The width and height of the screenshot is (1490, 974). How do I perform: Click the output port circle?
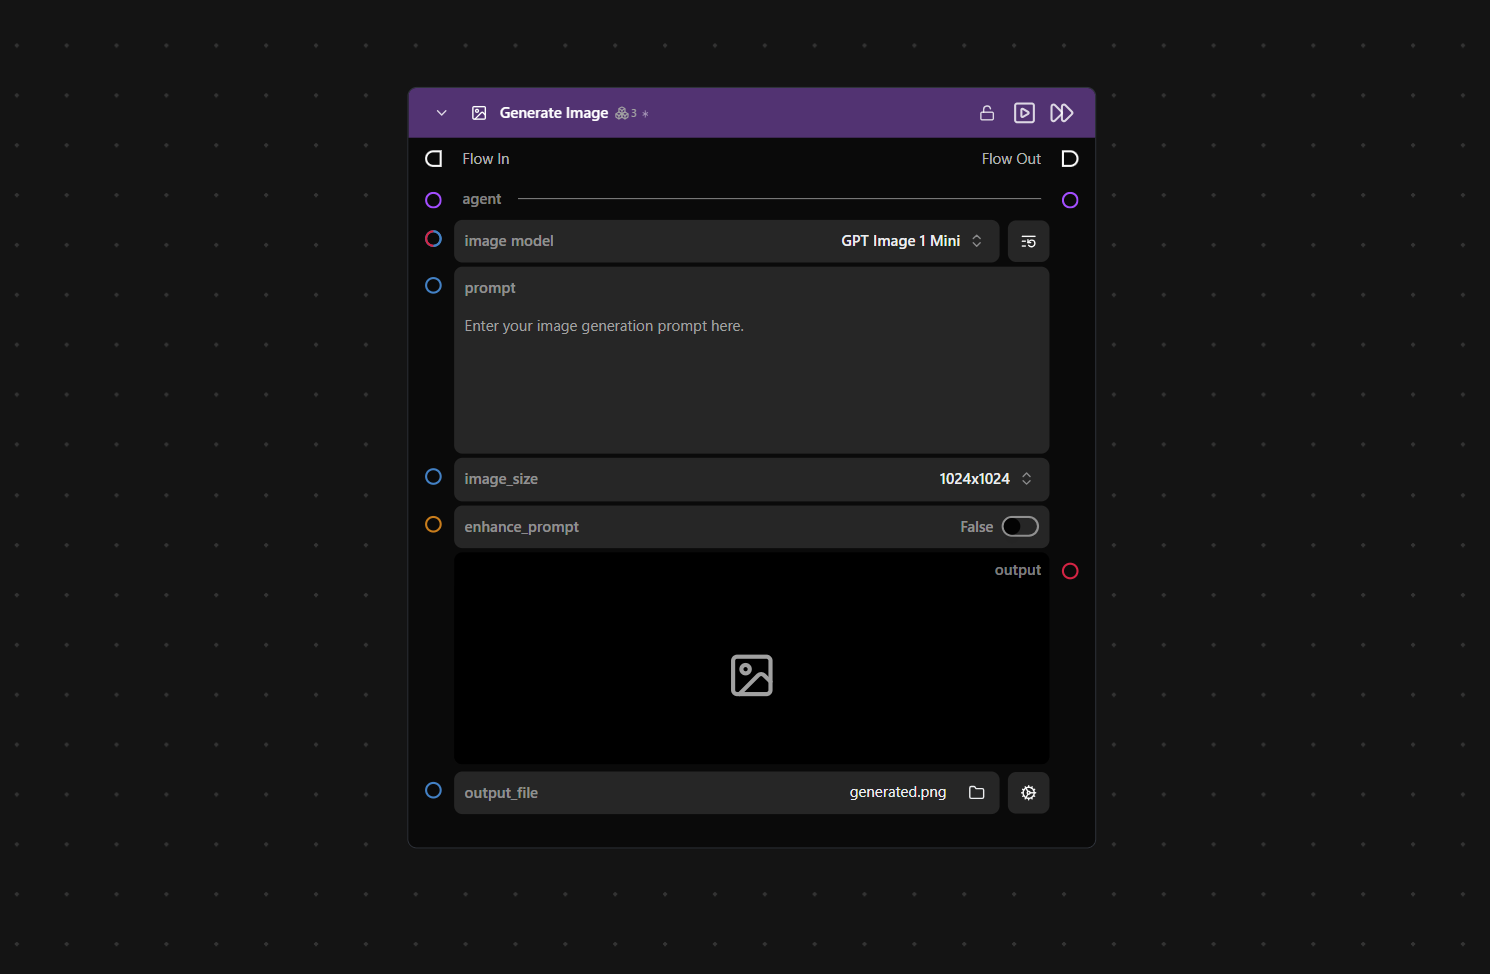(x=1070, y=571)
